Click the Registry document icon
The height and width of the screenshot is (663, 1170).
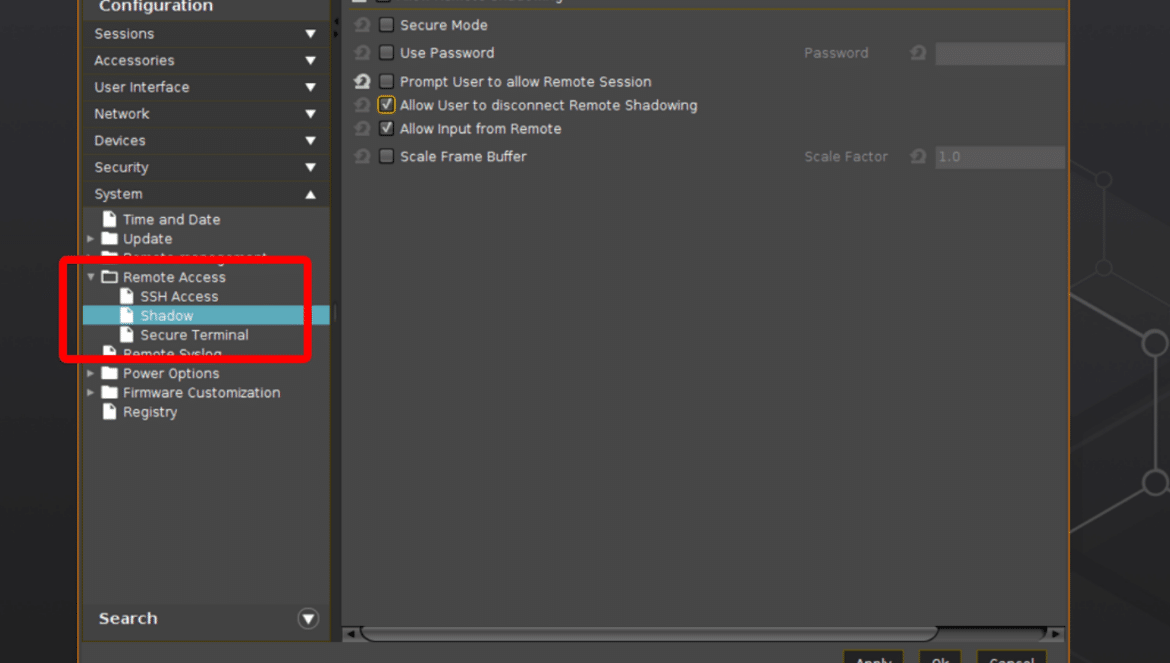tap(110, 412)
